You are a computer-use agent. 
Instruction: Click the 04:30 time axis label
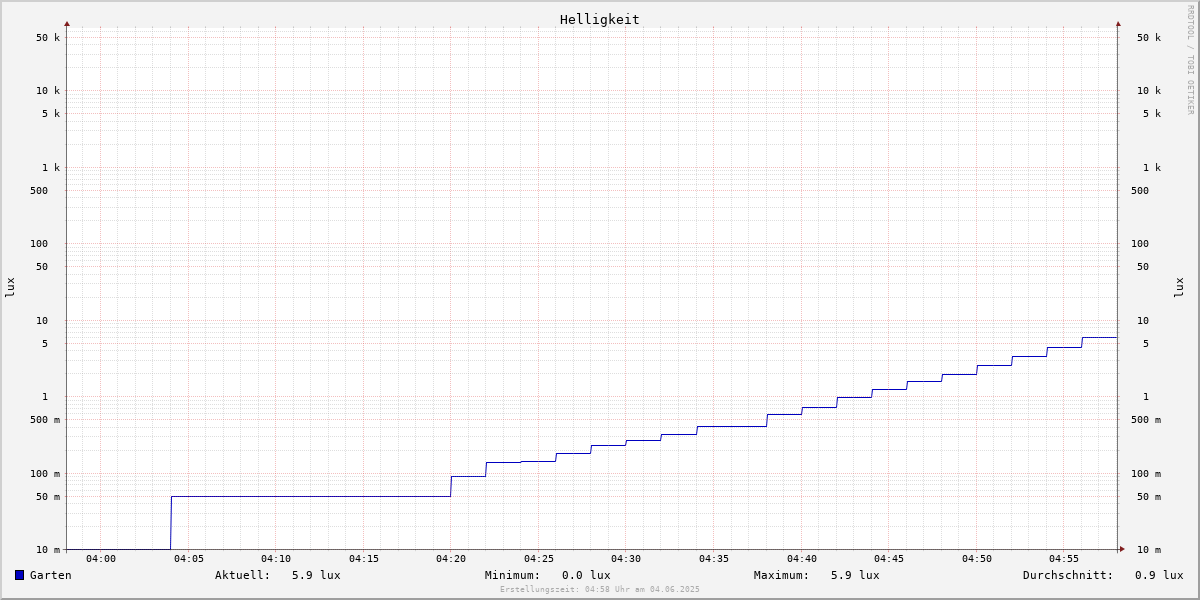pyautogui.click(x=626, y=559)
